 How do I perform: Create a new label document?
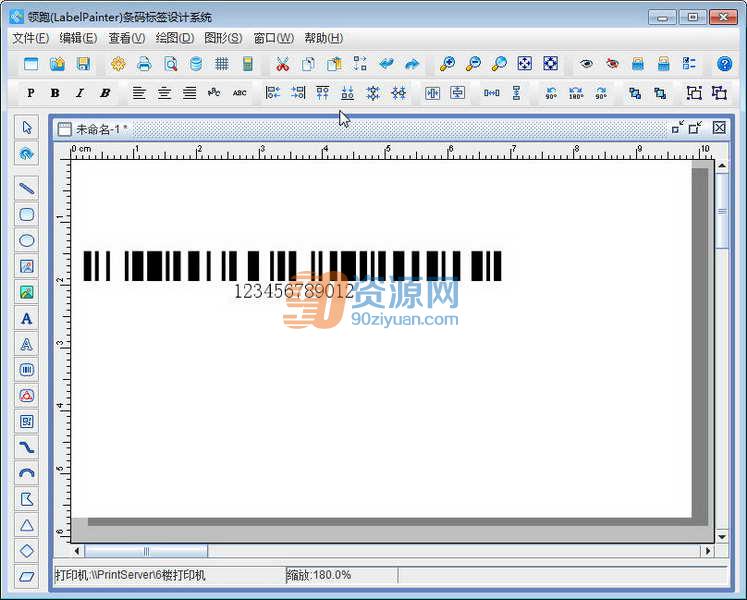[31, 63]
